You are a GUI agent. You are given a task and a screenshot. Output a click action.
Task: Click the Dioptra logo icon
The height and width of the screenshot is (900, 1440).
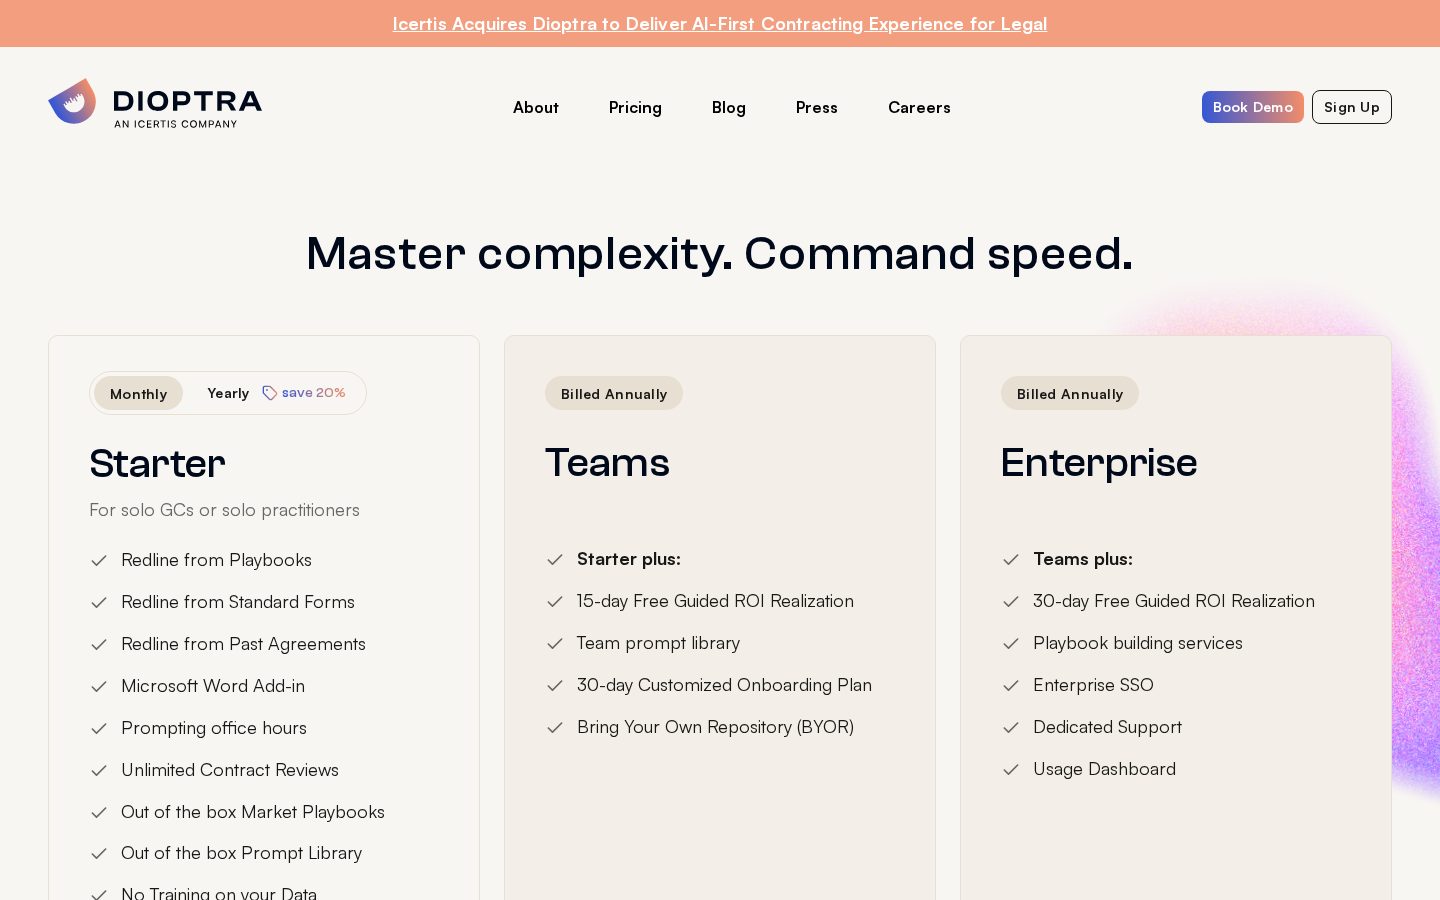pyautogui.click(x=72, y=101)
